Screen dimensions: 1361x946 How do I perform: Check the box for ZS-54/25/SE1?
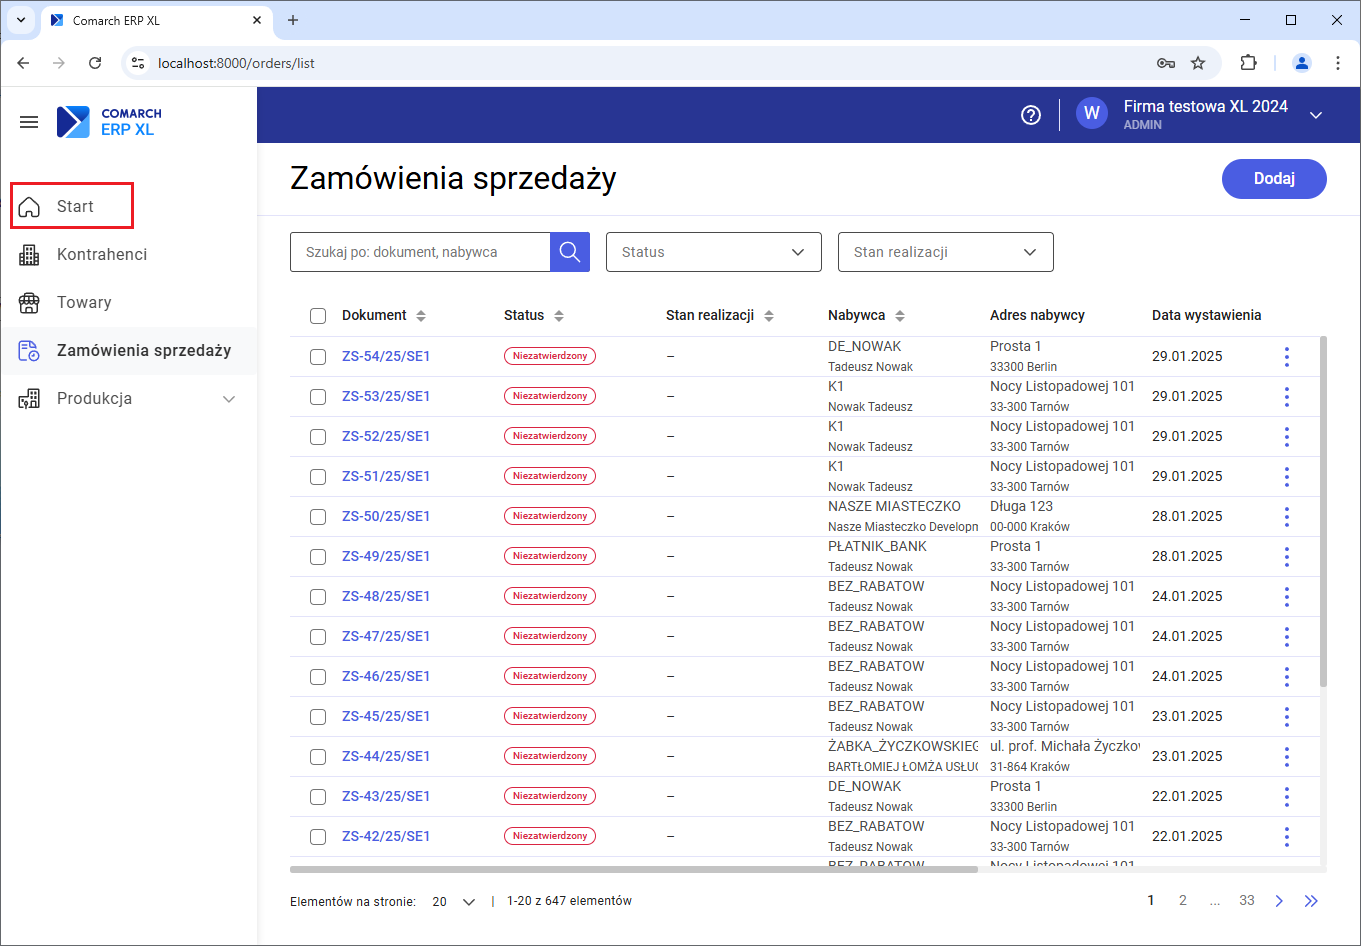point(318,357)
